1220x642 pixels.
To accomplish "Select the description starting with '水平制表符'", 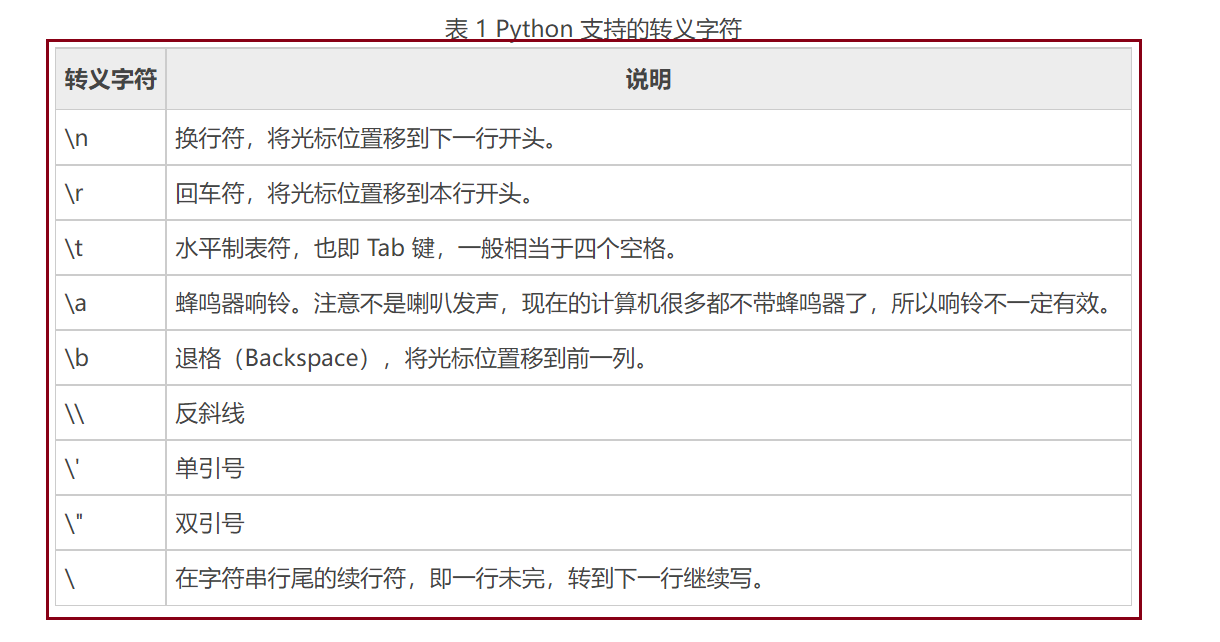I will [x=427, y=248].
